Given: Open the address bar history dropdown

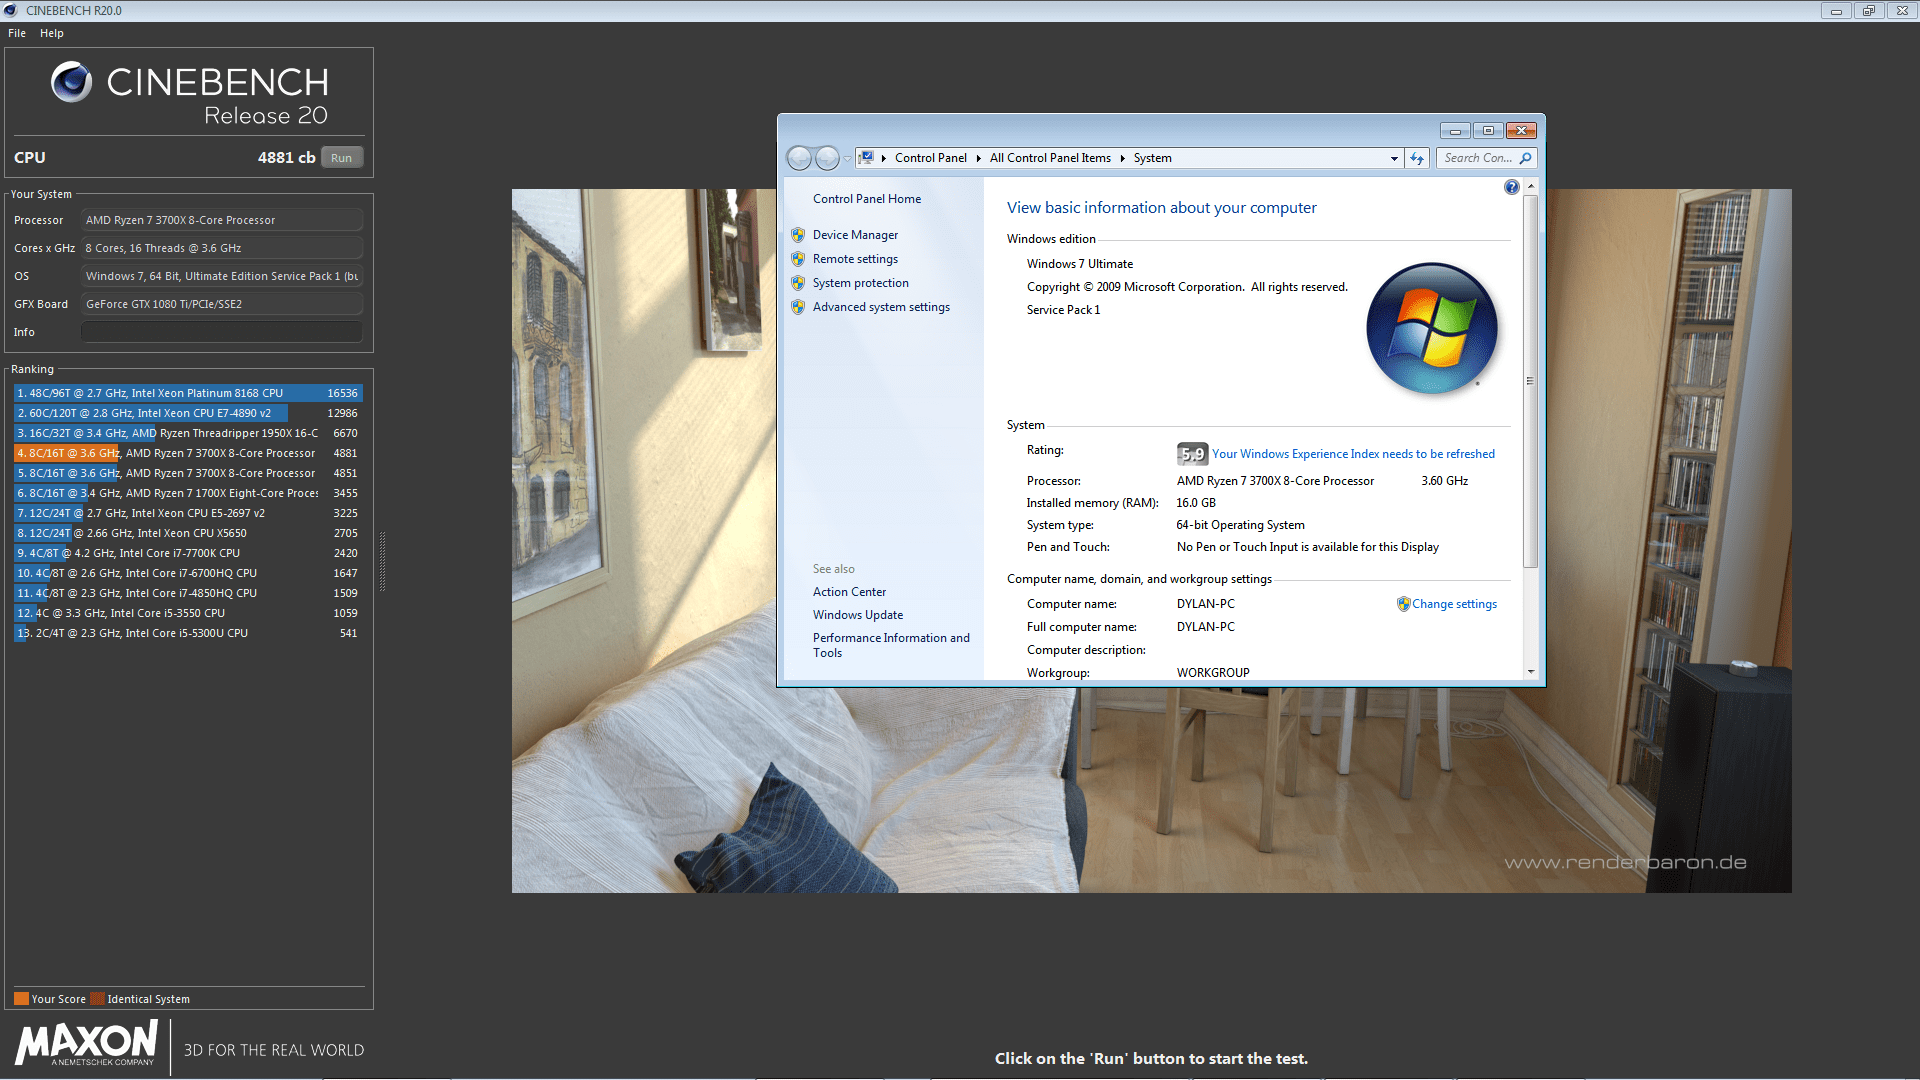Looking at the screenshot, I should point(1394,158).
